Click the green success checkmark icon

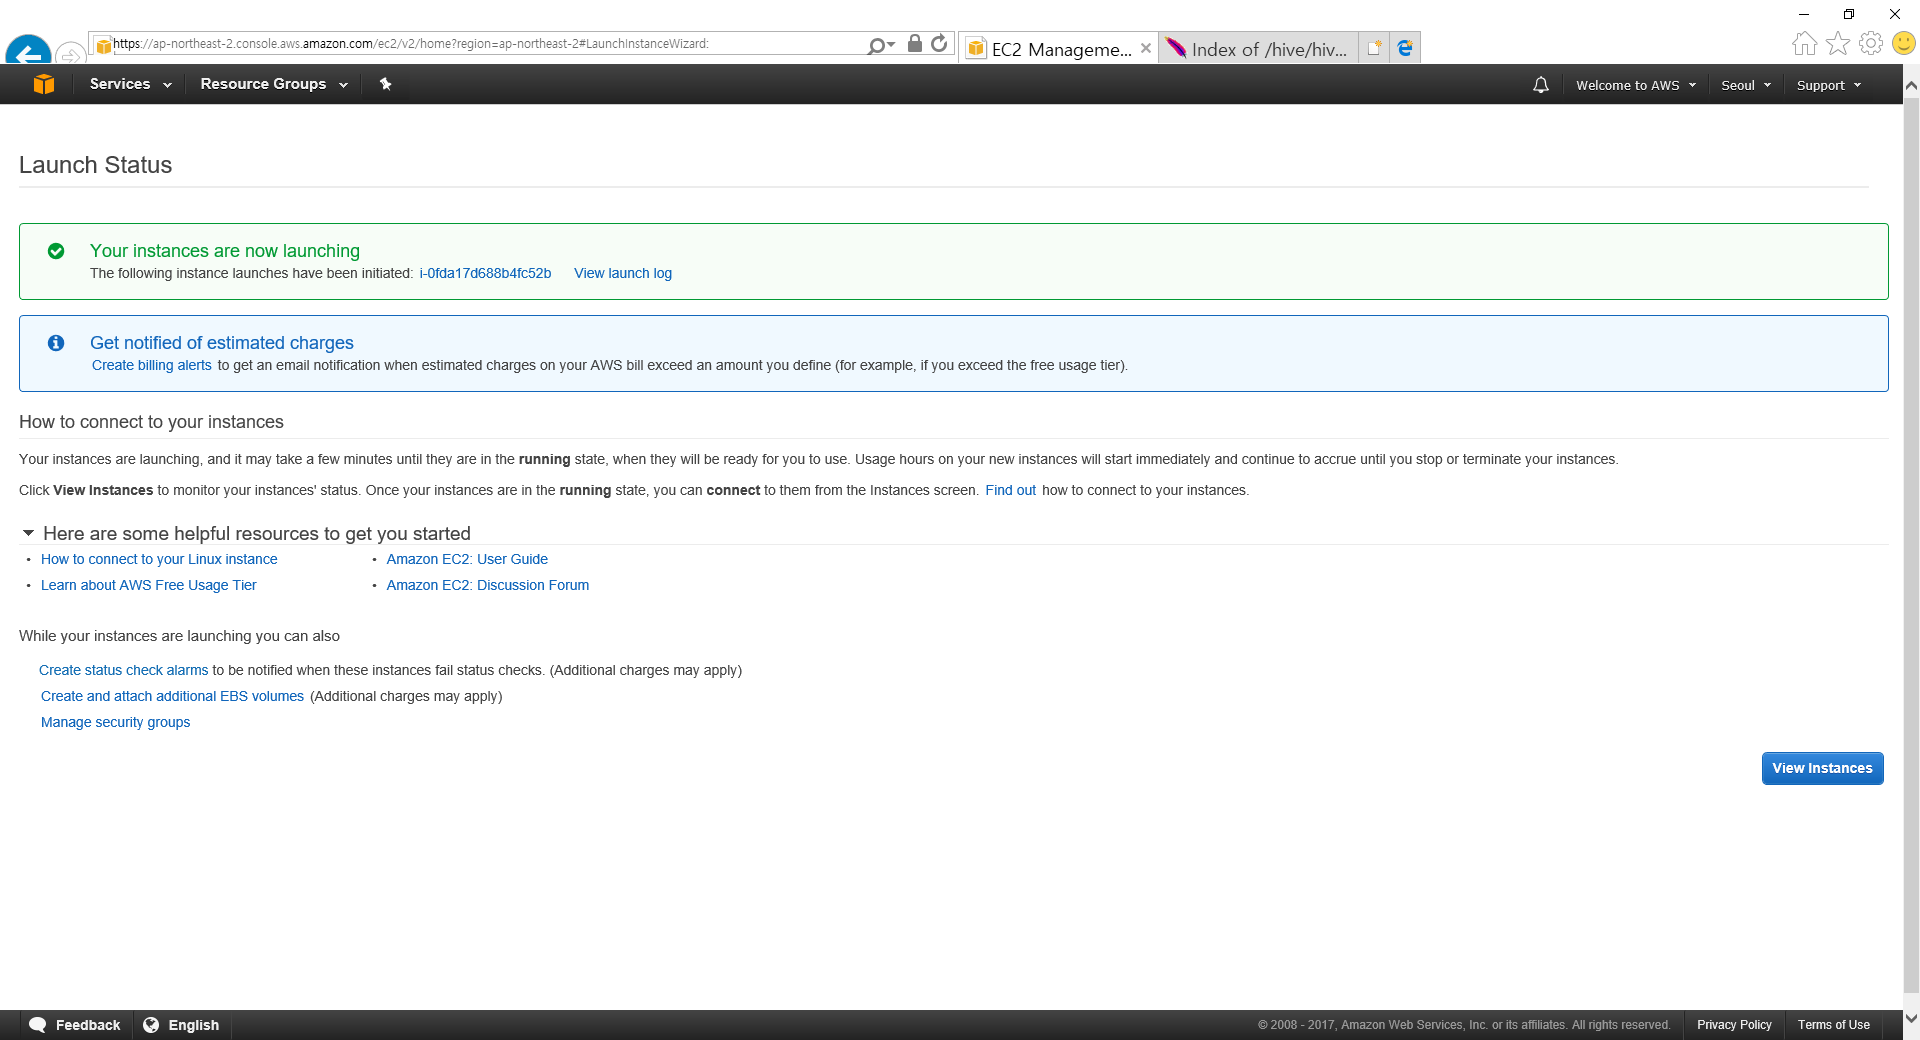pos(56,251)
